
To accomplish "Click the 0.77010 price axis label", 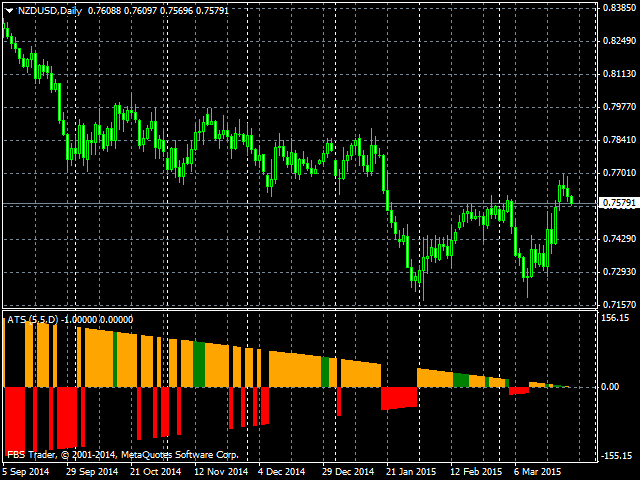I will (618, 173).
